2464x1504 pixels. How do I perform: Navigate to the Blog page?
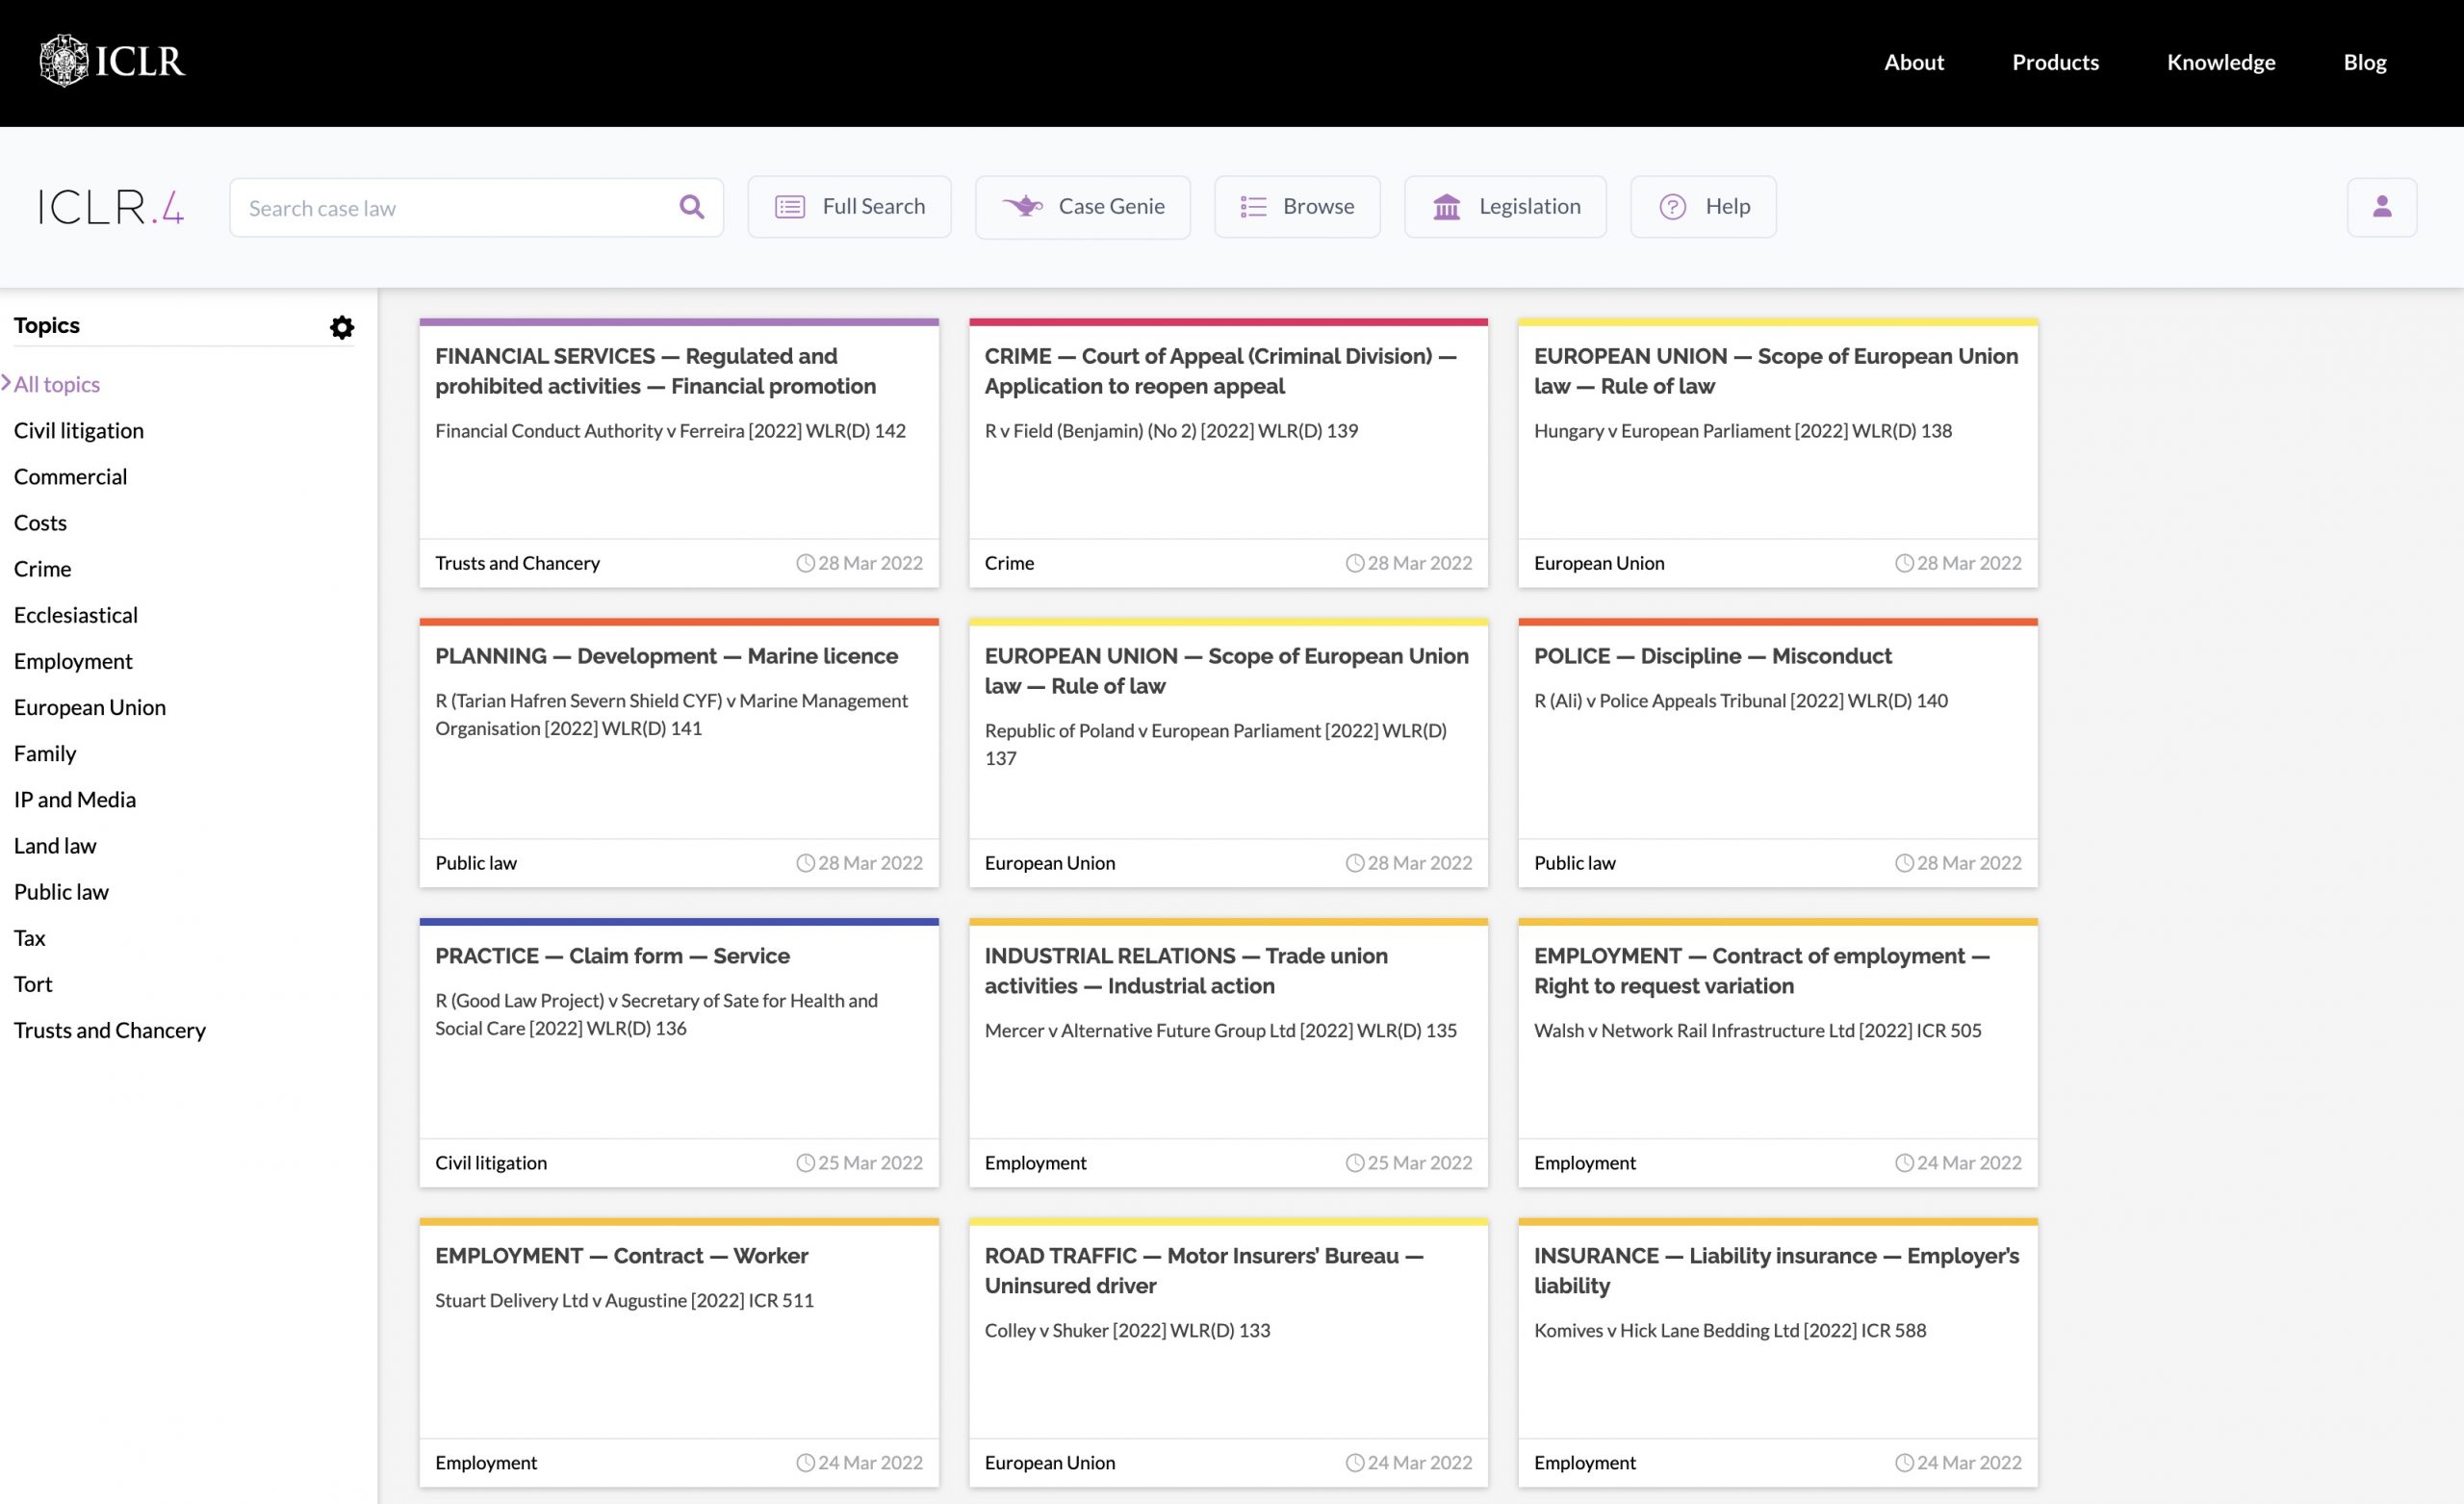click(x=2364, y=61)
